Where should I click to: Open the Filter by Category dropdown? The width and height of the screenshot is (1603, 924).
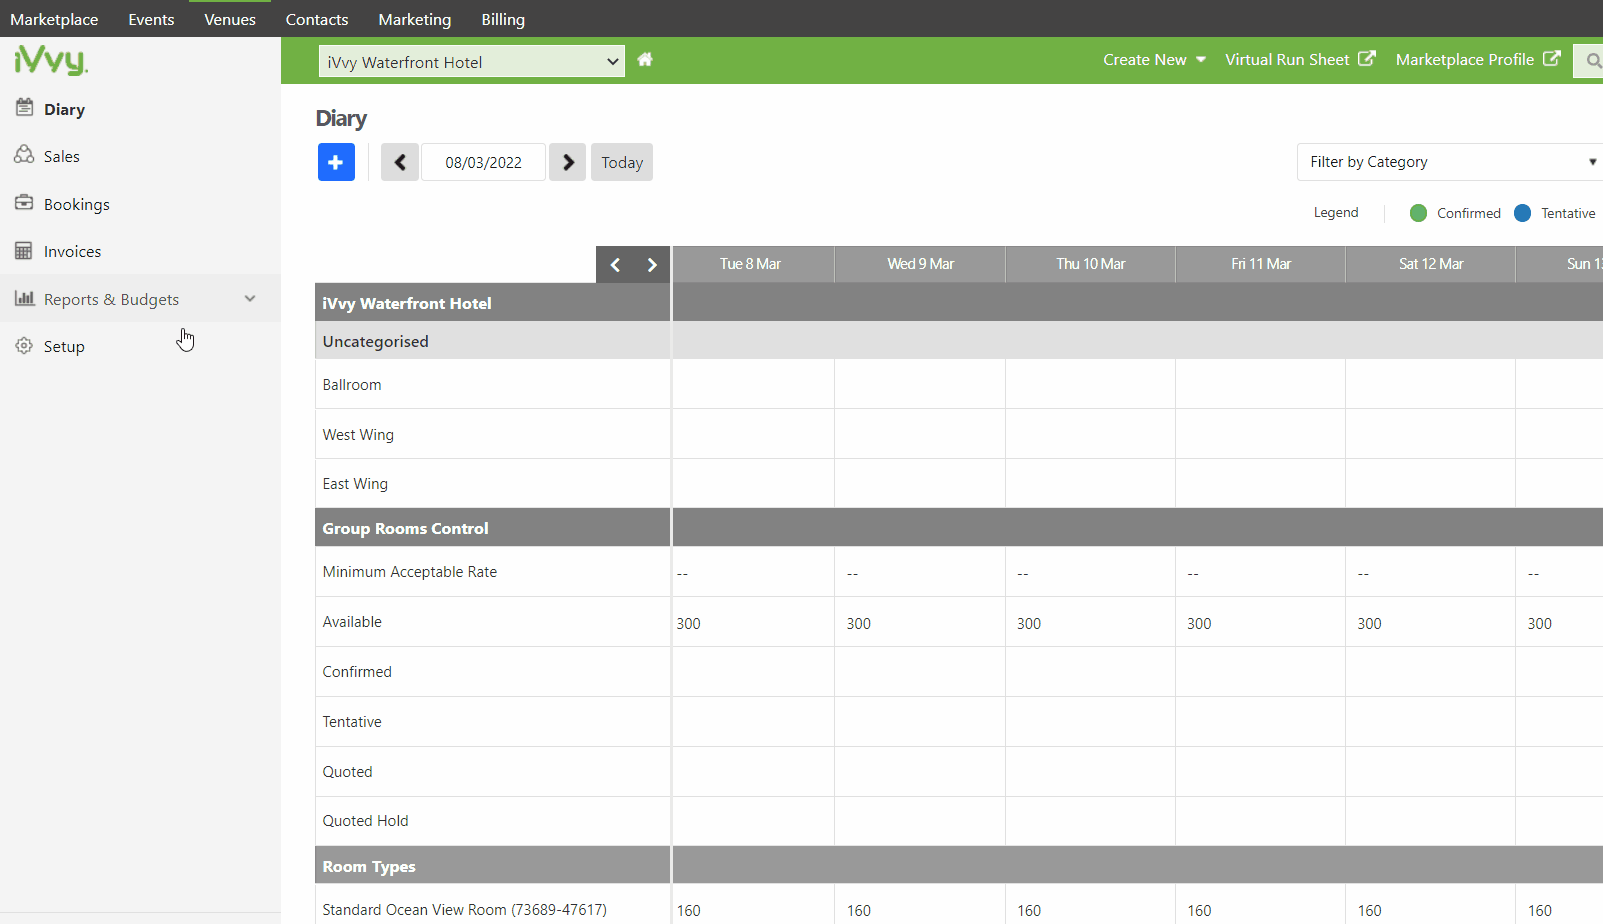pyautogui.click(x=1447, y=161)
